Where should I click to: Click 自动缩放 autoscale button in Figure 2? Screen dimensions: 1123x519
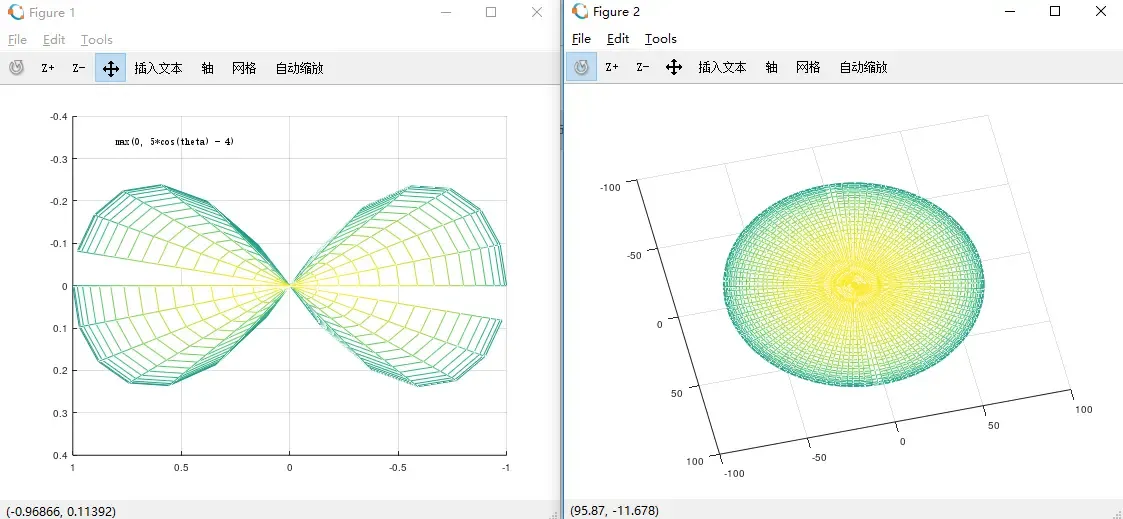(863, 67)
